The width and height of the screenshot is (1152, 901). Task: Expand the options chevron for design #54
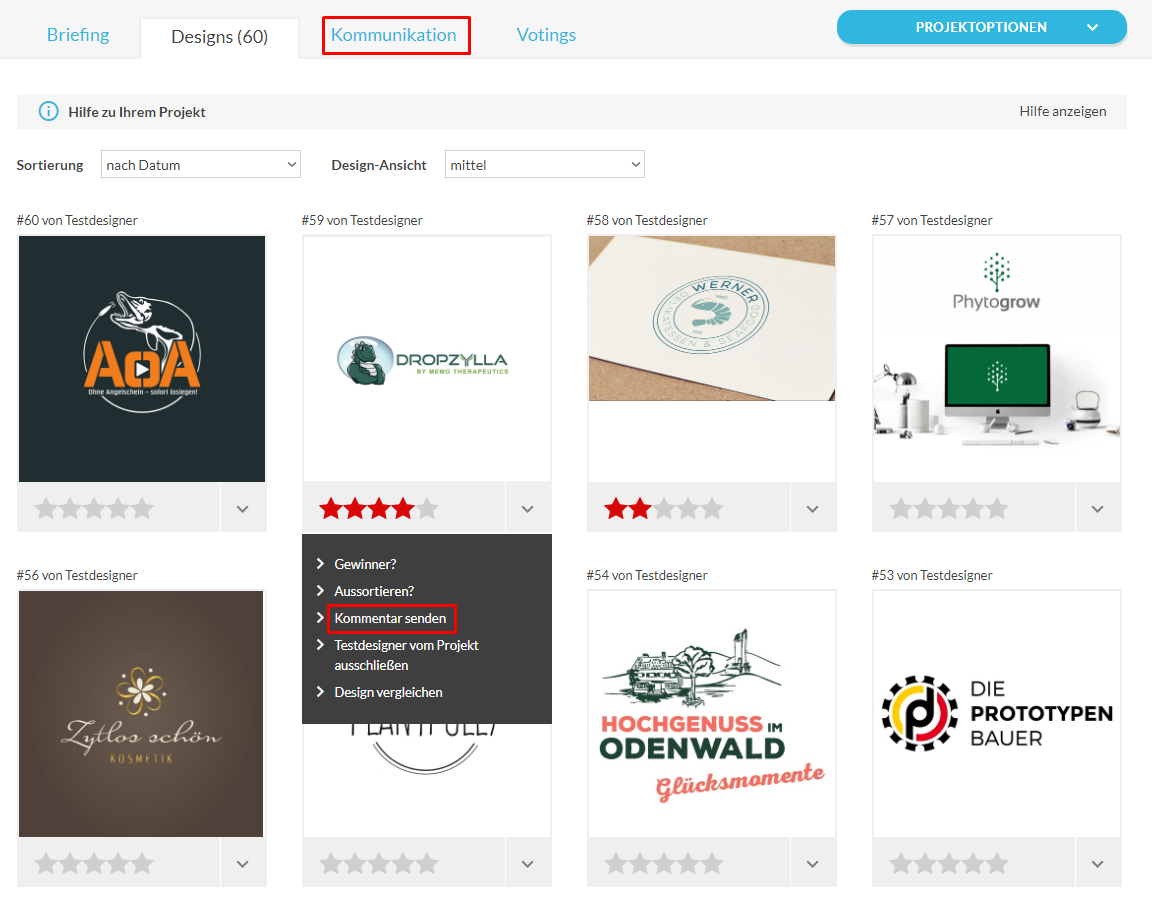(x=813, y=864)
